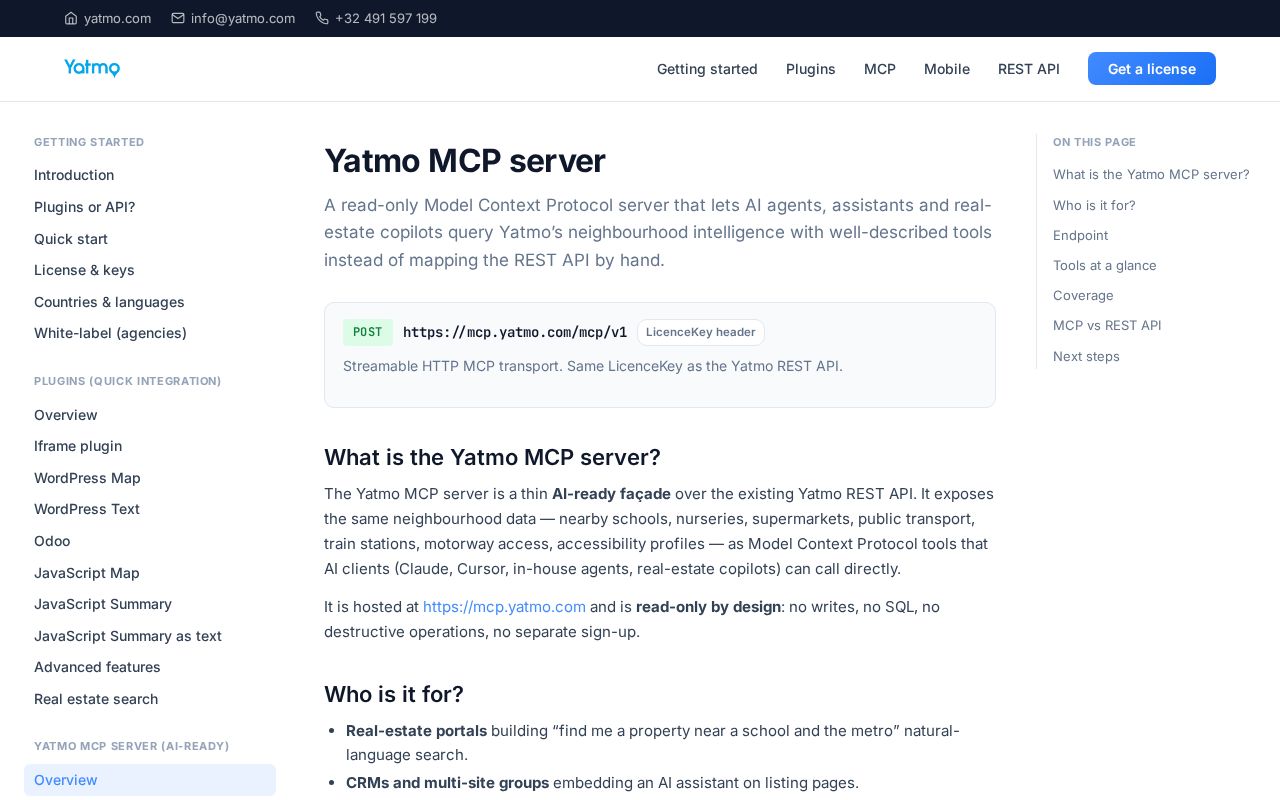Click the LicenceKey header badge

tap(701, 332)
